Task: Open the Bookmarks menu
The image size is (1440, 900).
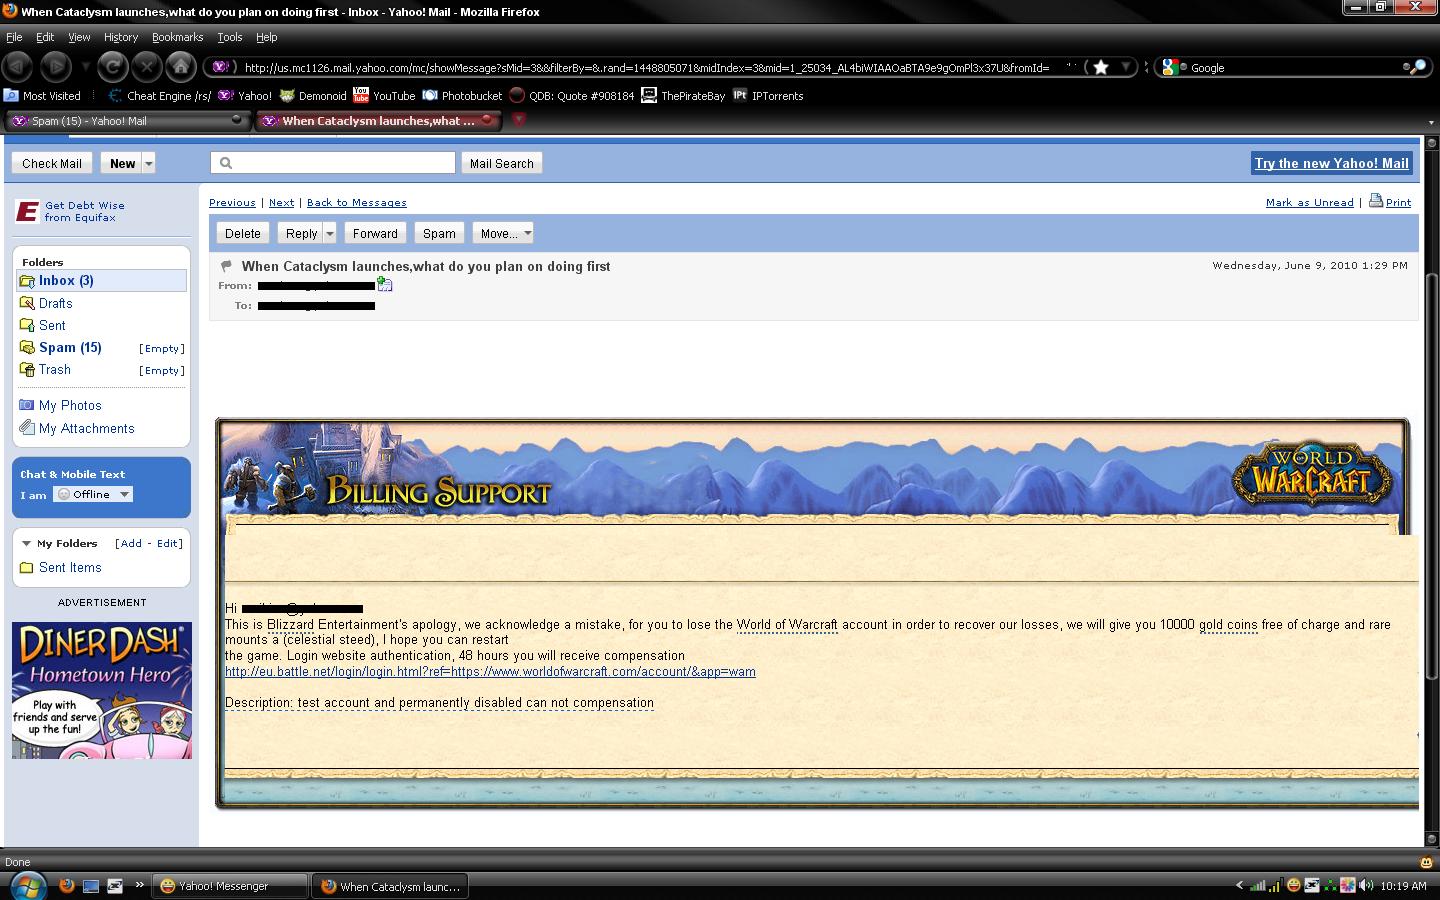Action: 177,37
